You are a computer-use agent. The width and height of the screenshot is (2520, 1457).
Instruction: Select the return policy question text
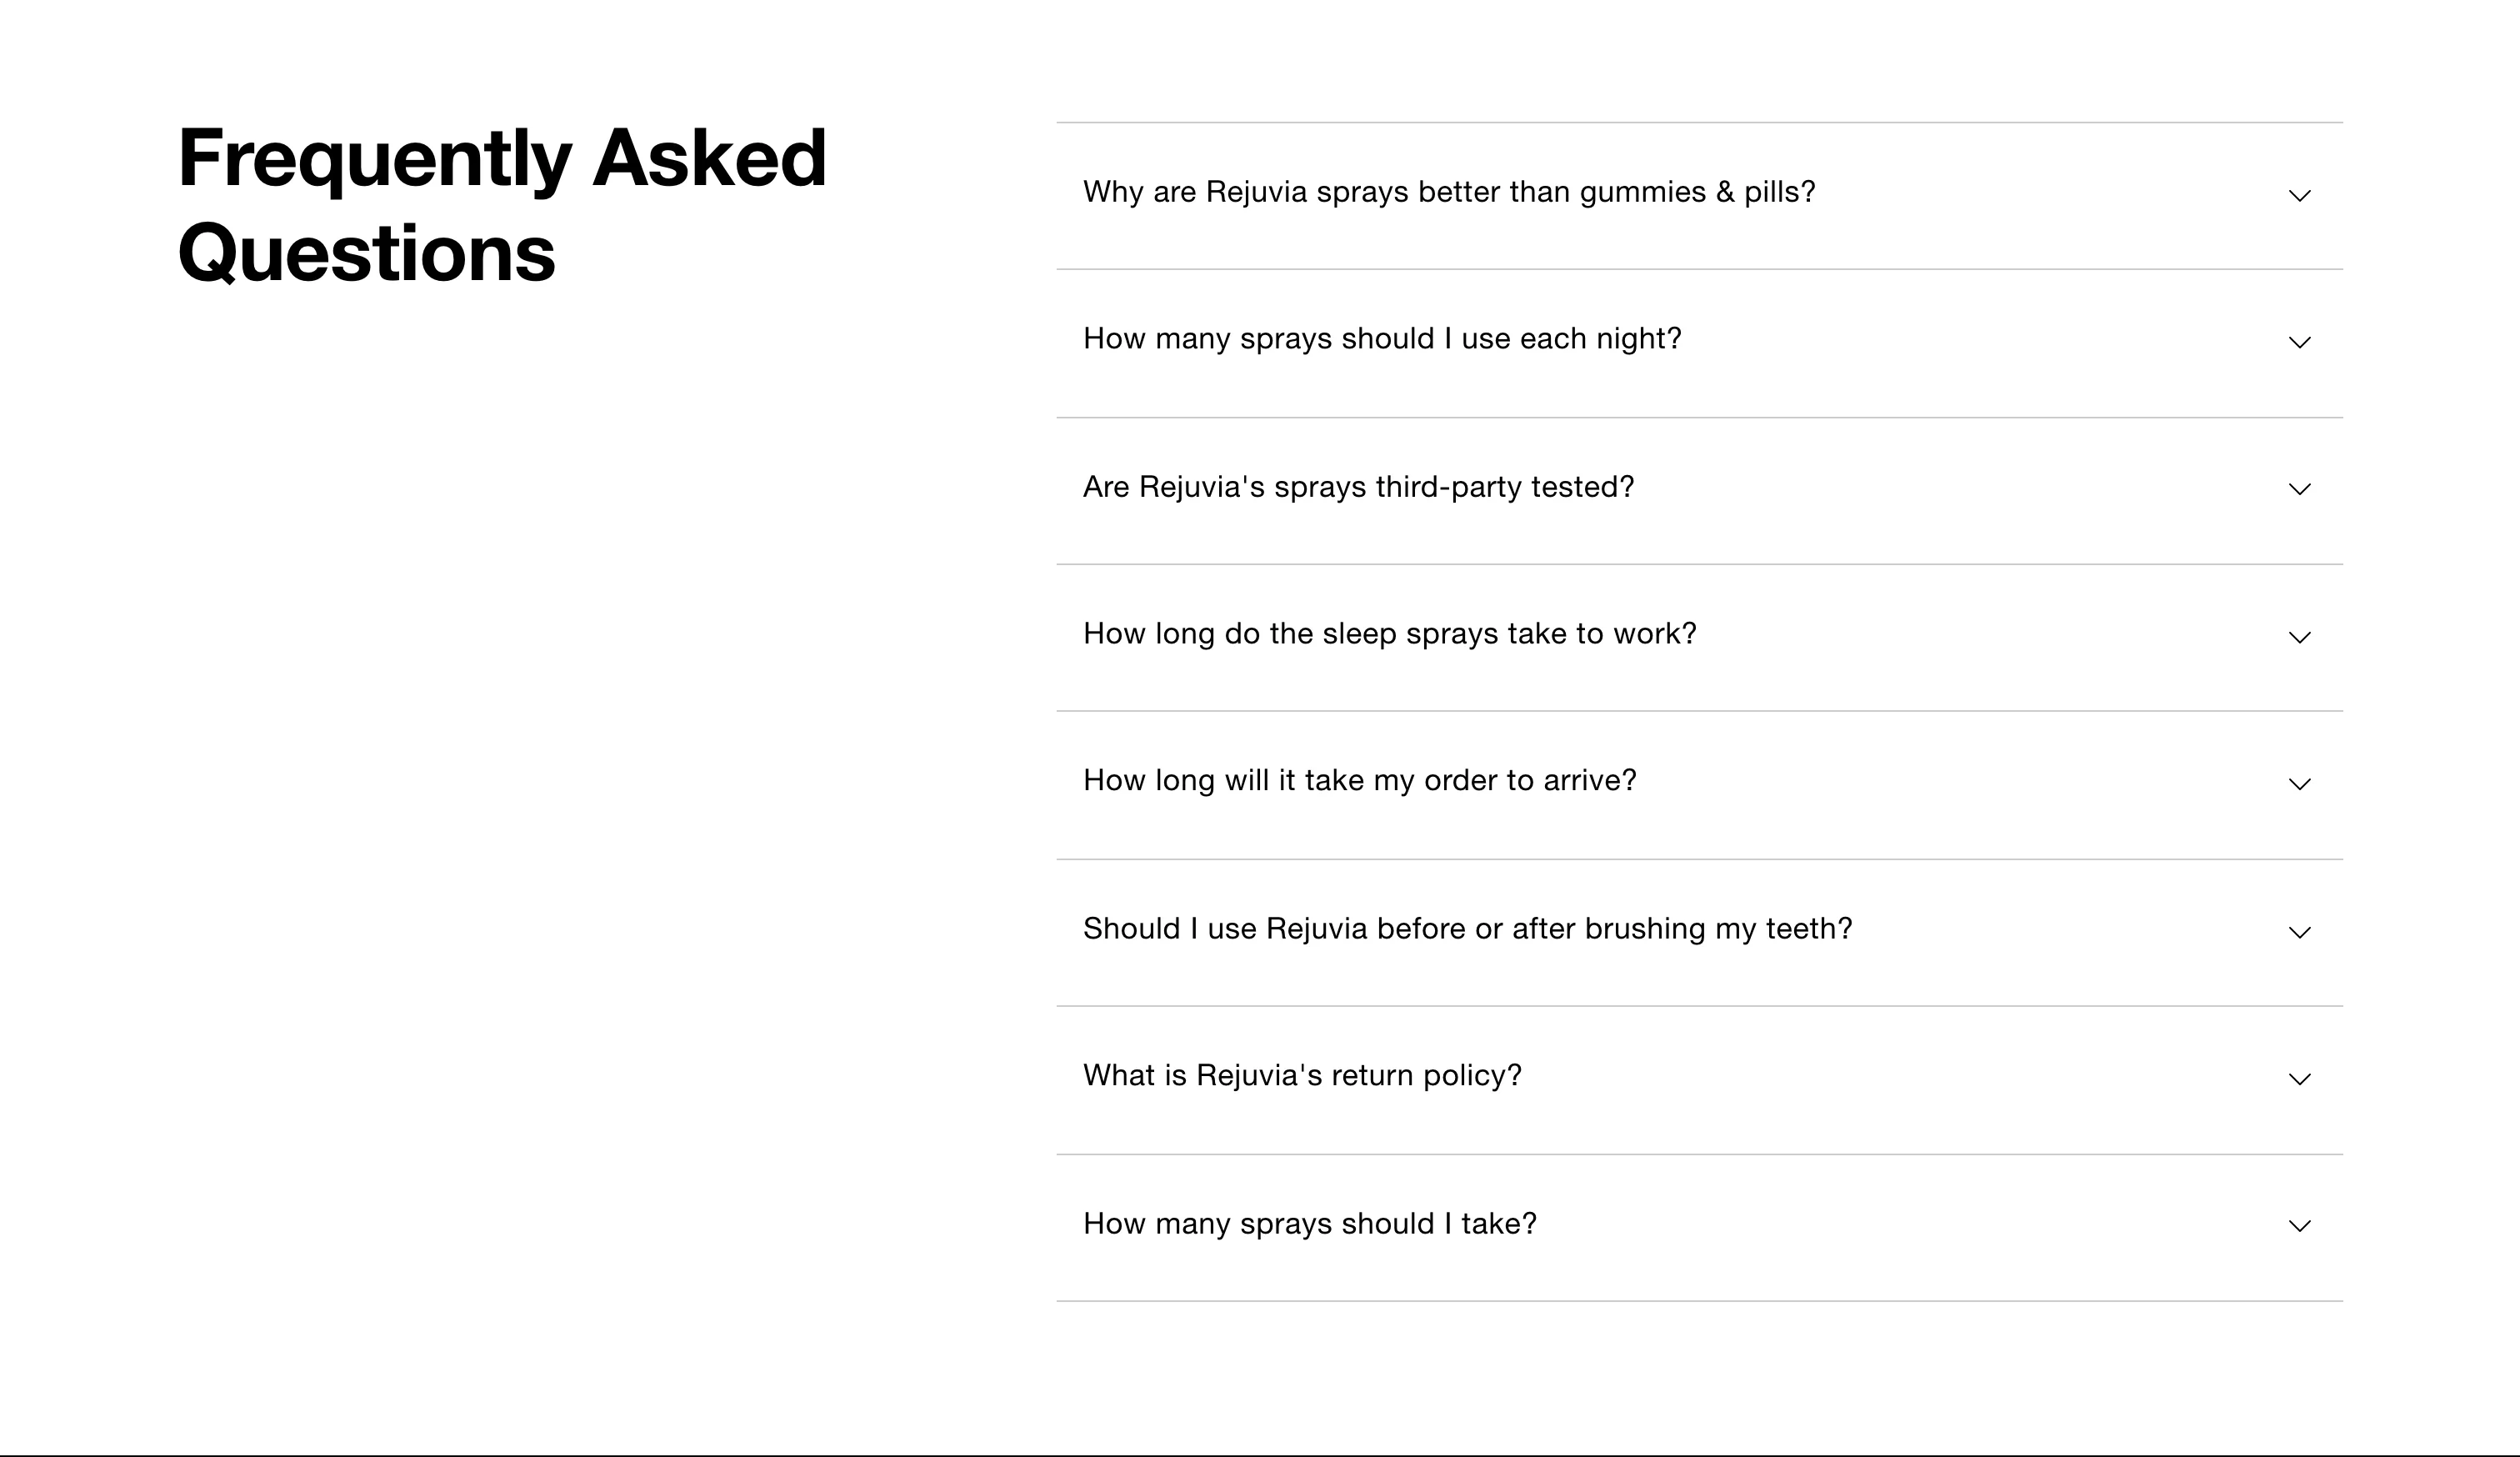click(x=1302, y=1076)
